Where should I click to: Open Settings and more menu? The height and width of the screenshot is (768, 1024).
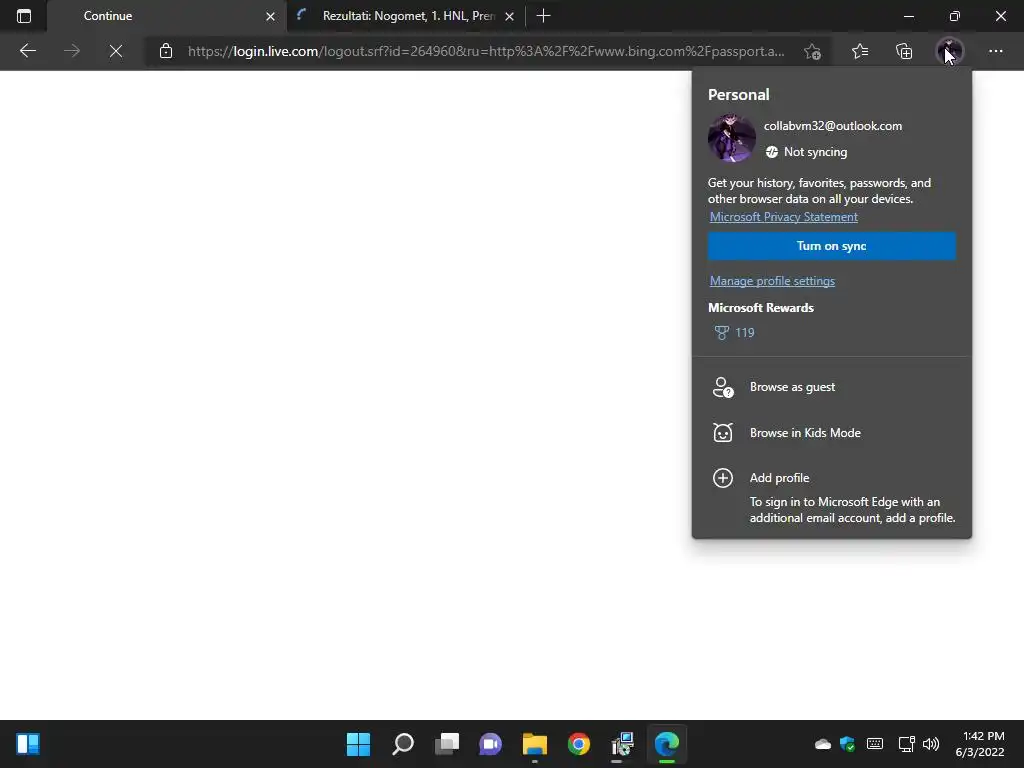pyautogui.click(x=995, y=51)
